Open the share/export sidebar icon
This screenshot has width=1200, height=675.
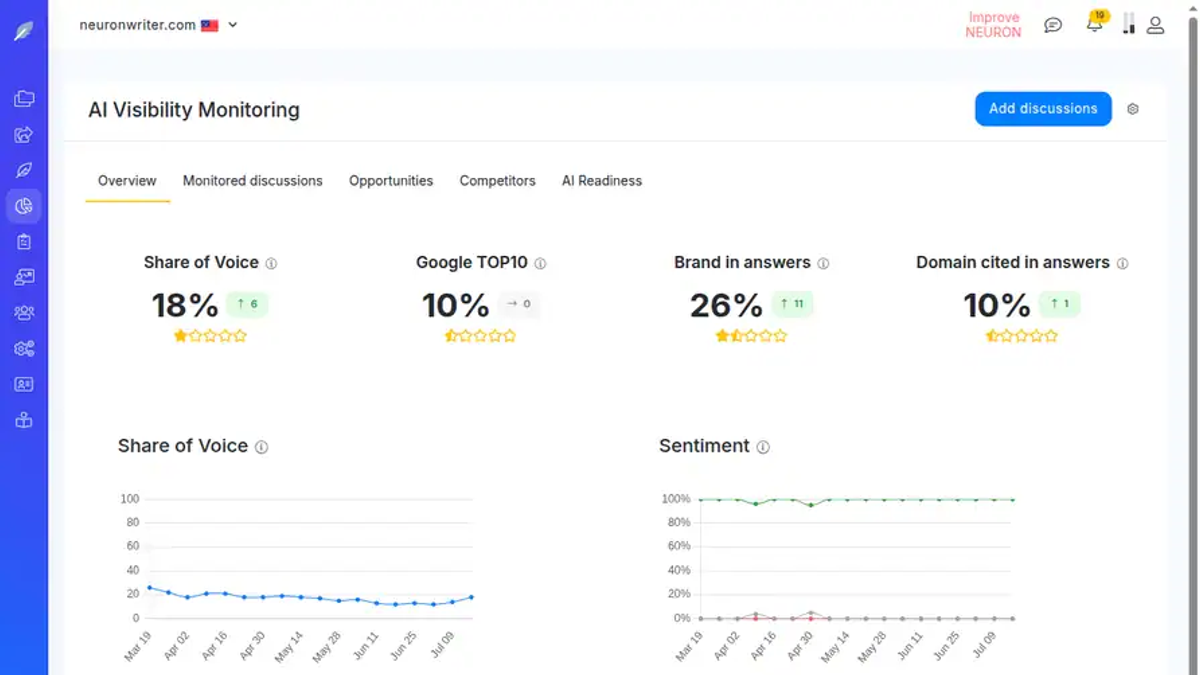[x=24, y=135]
